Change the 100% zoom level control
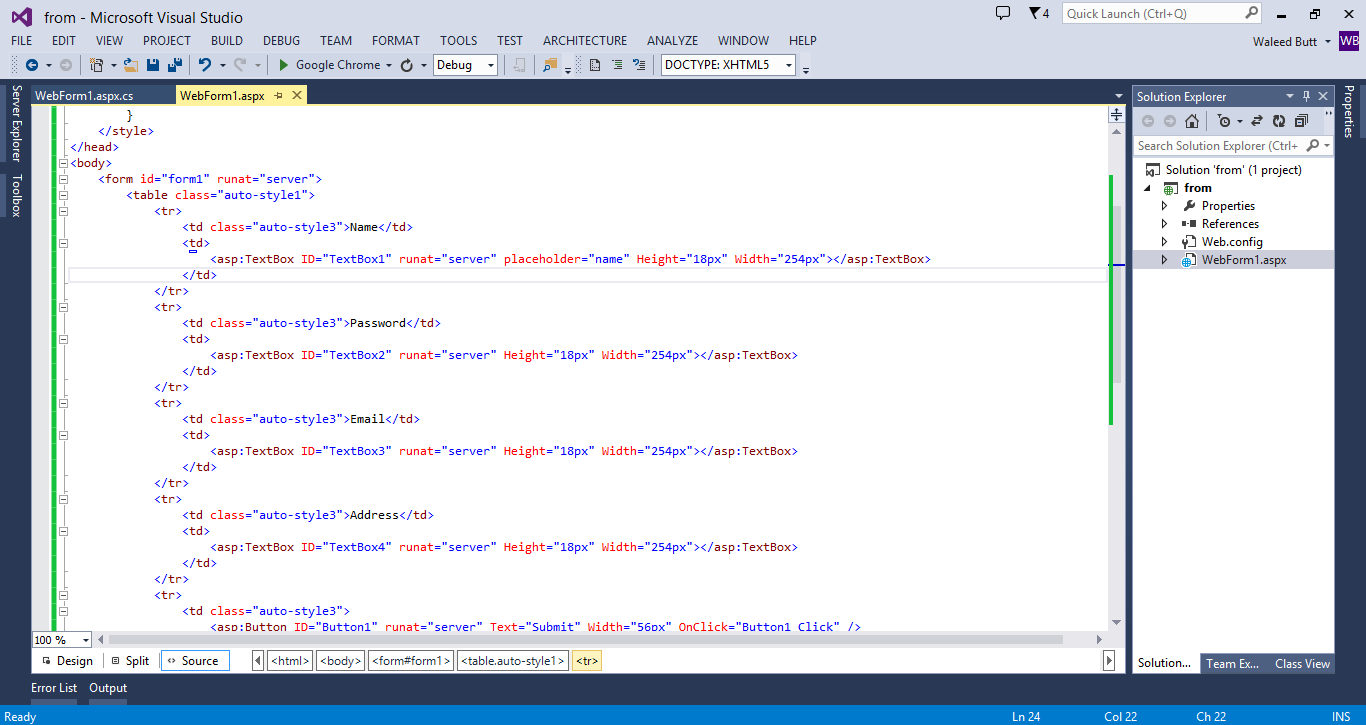Viewport: 1366px width, 725px height. coord(60,639)
